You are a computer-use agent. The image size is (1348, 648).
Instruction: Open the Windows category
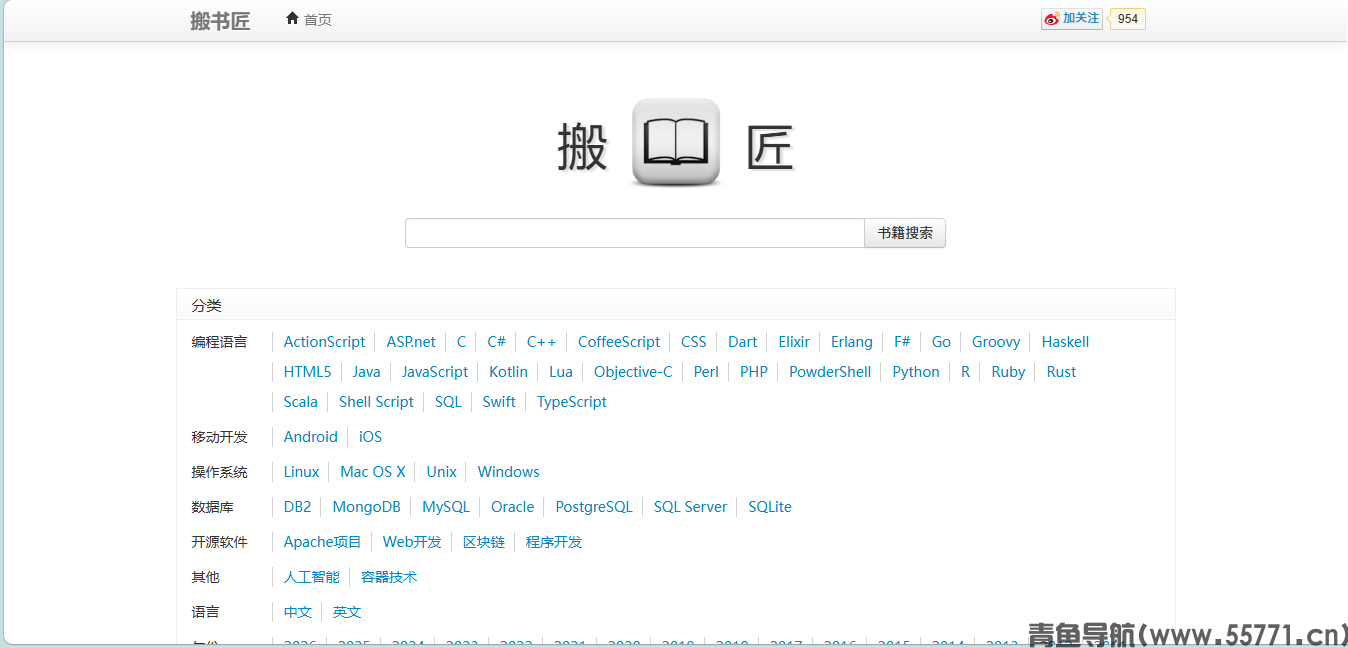pos(508,472)
